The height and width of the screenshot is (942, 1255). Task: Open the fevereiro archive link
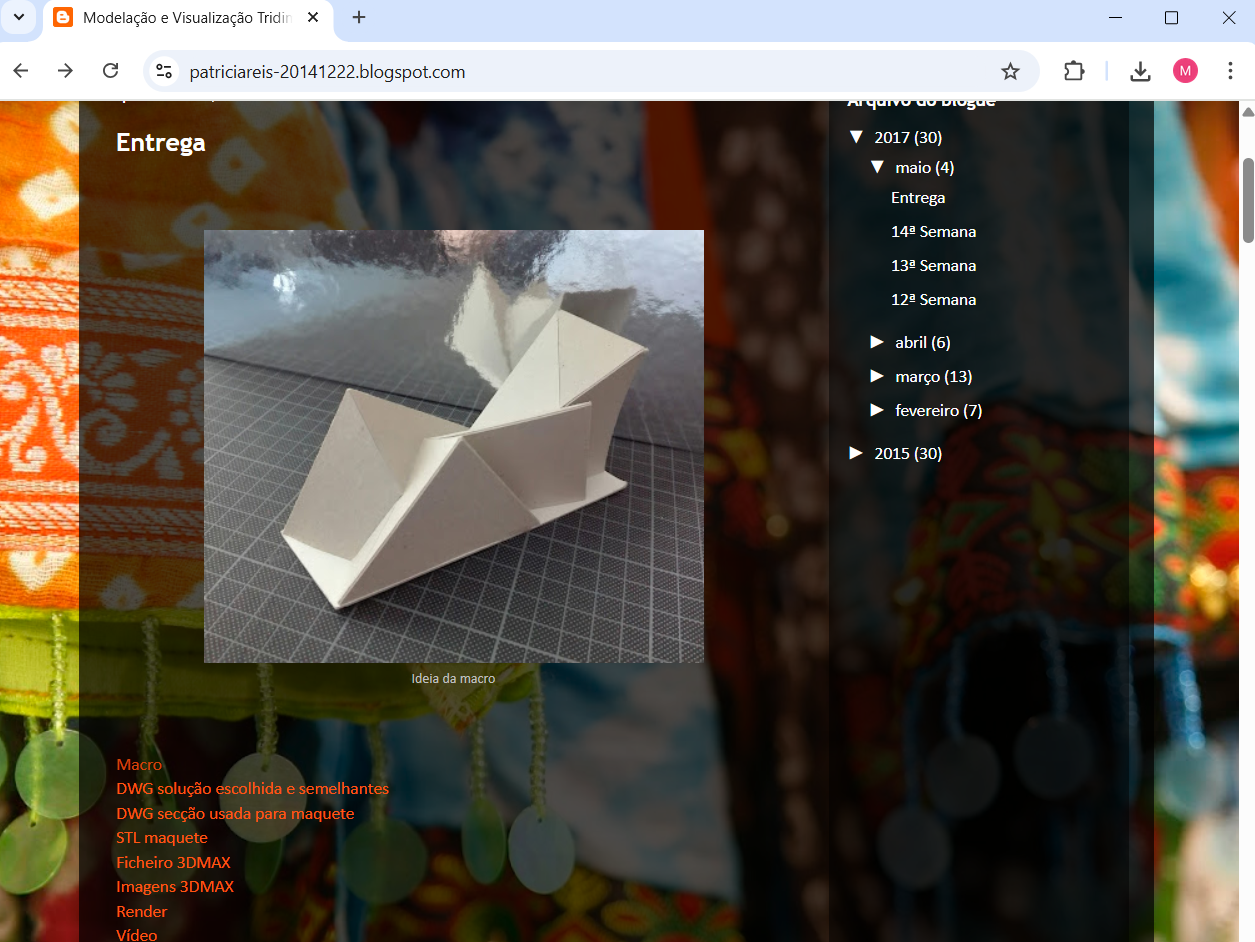click(927, 411)
